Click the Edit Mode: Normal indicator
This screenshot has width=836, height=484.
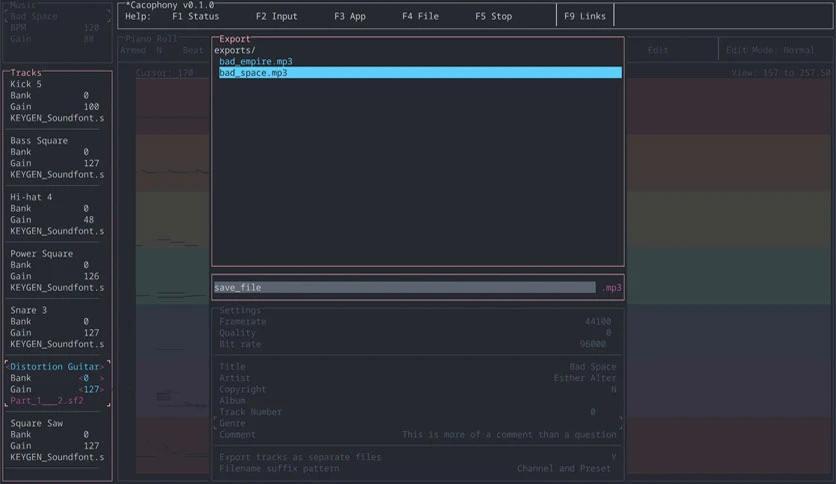coord(770,50)
